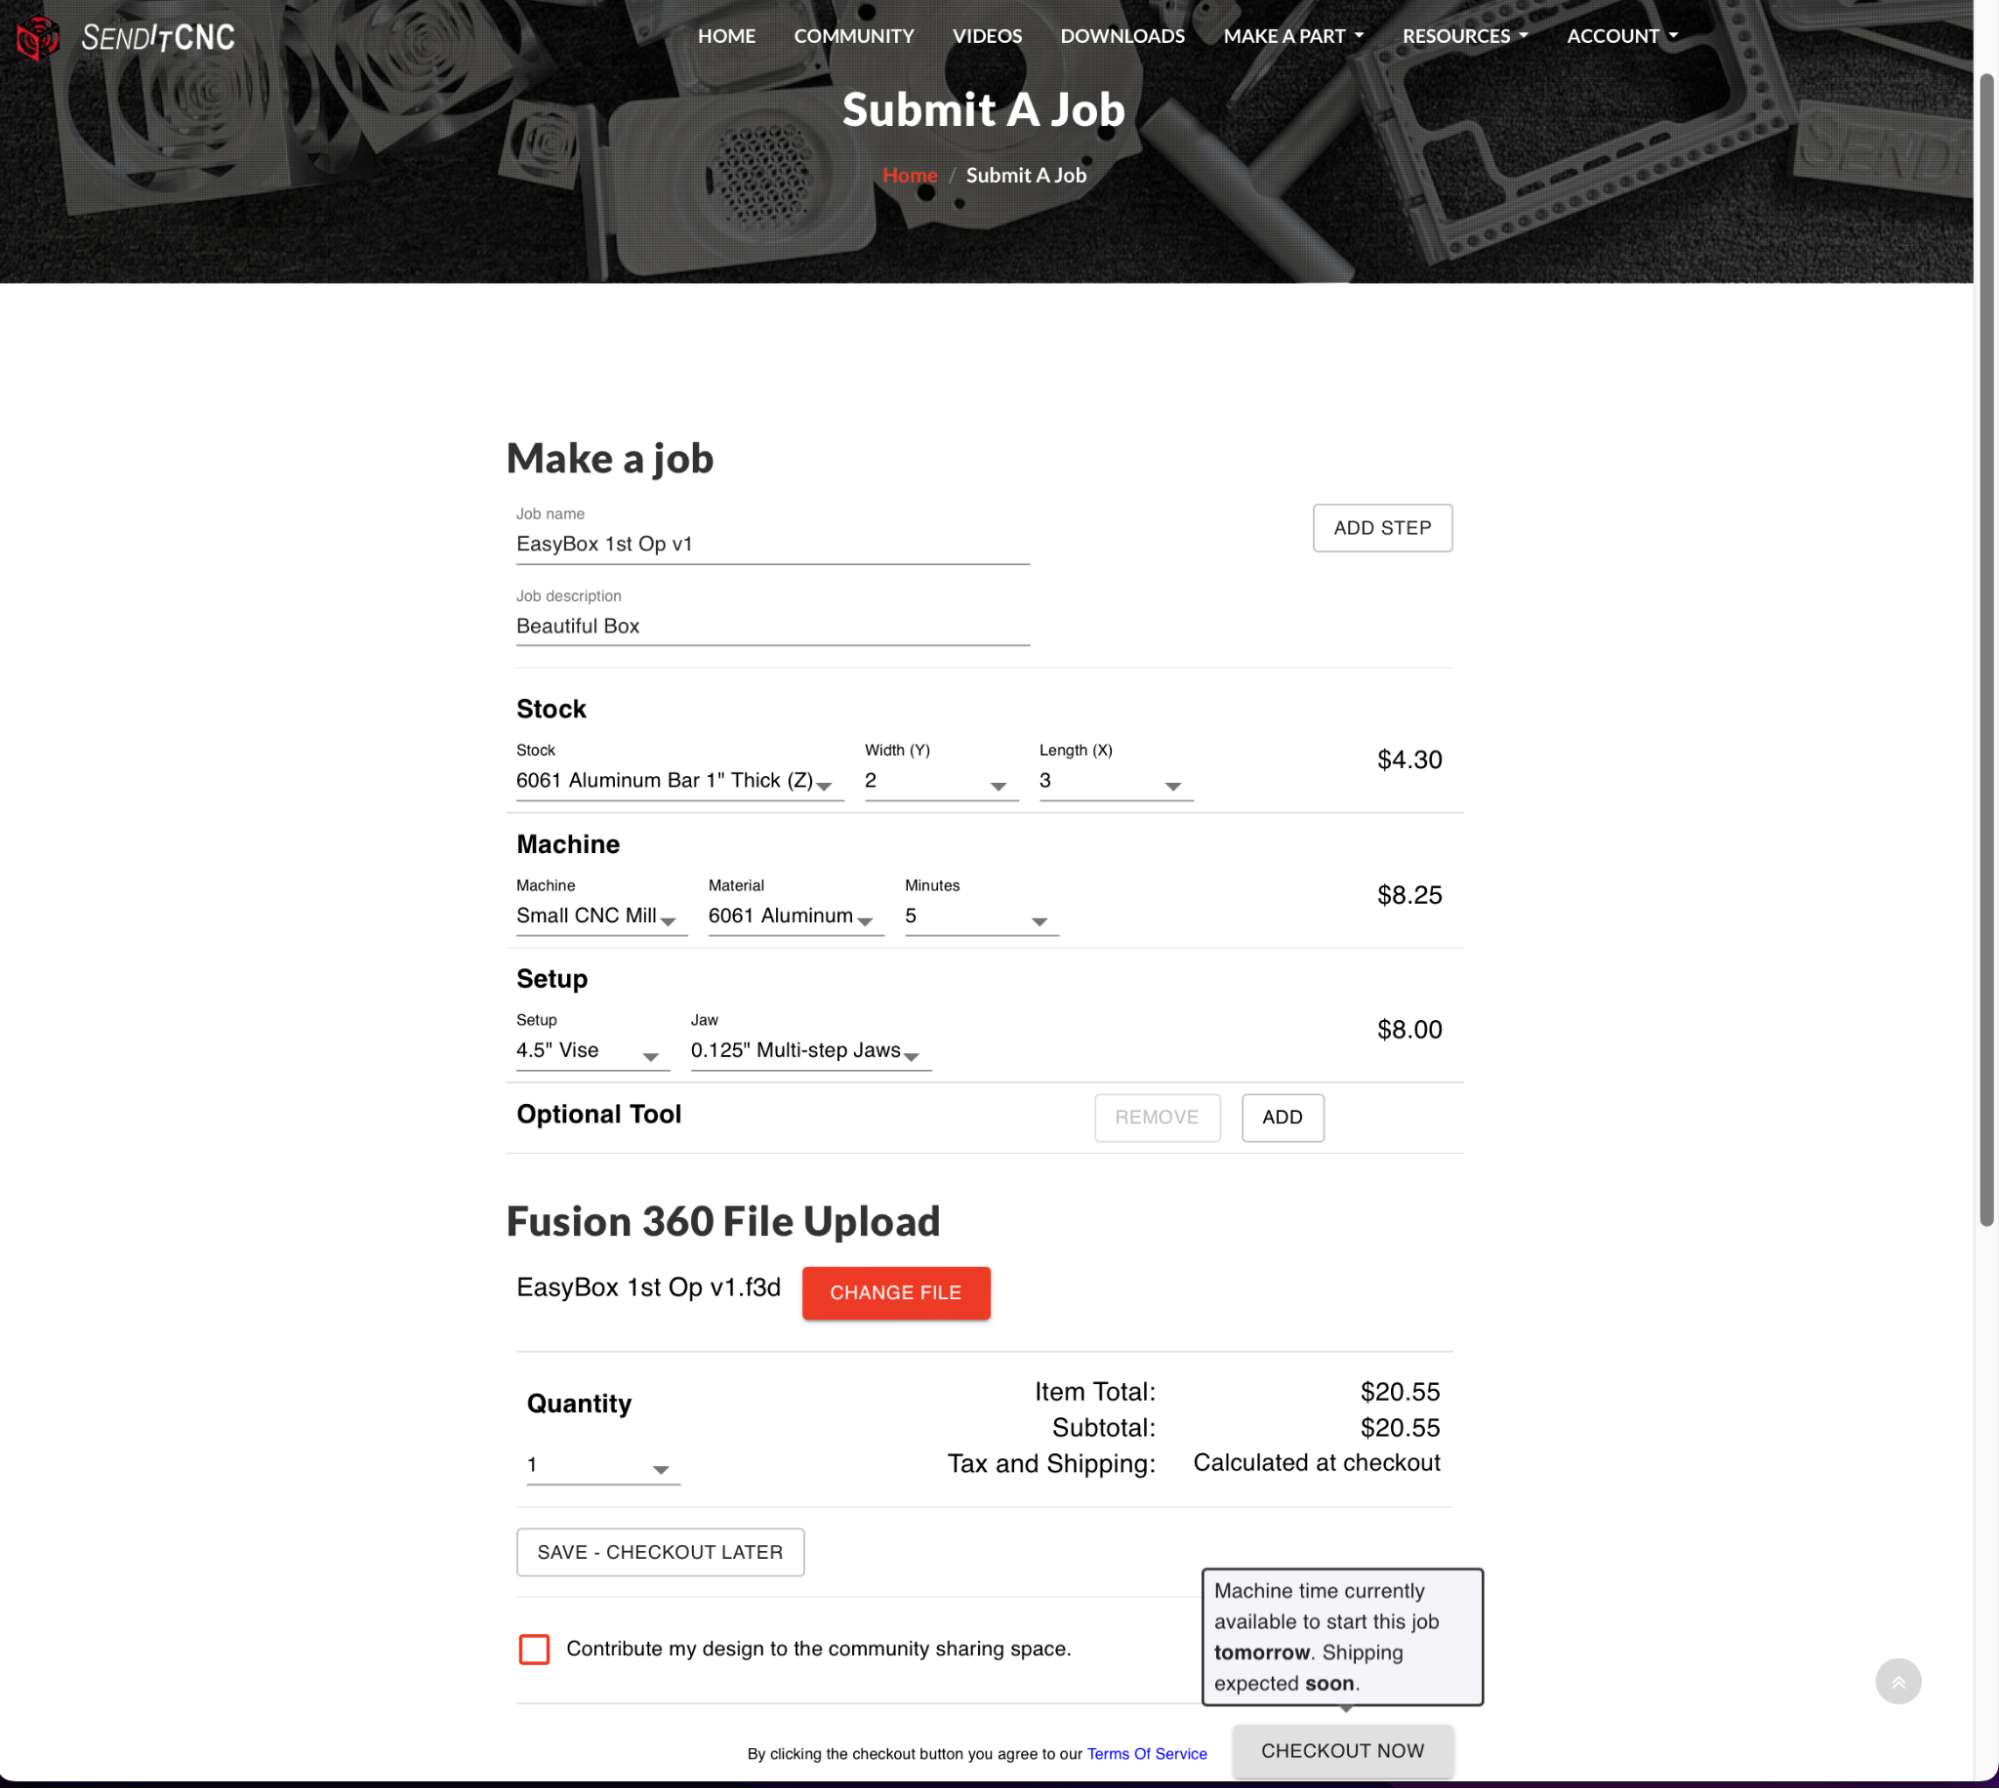Open the Make A Part menu
Viewport: 1999px width, 1789px height.
tap(1292, 36)
